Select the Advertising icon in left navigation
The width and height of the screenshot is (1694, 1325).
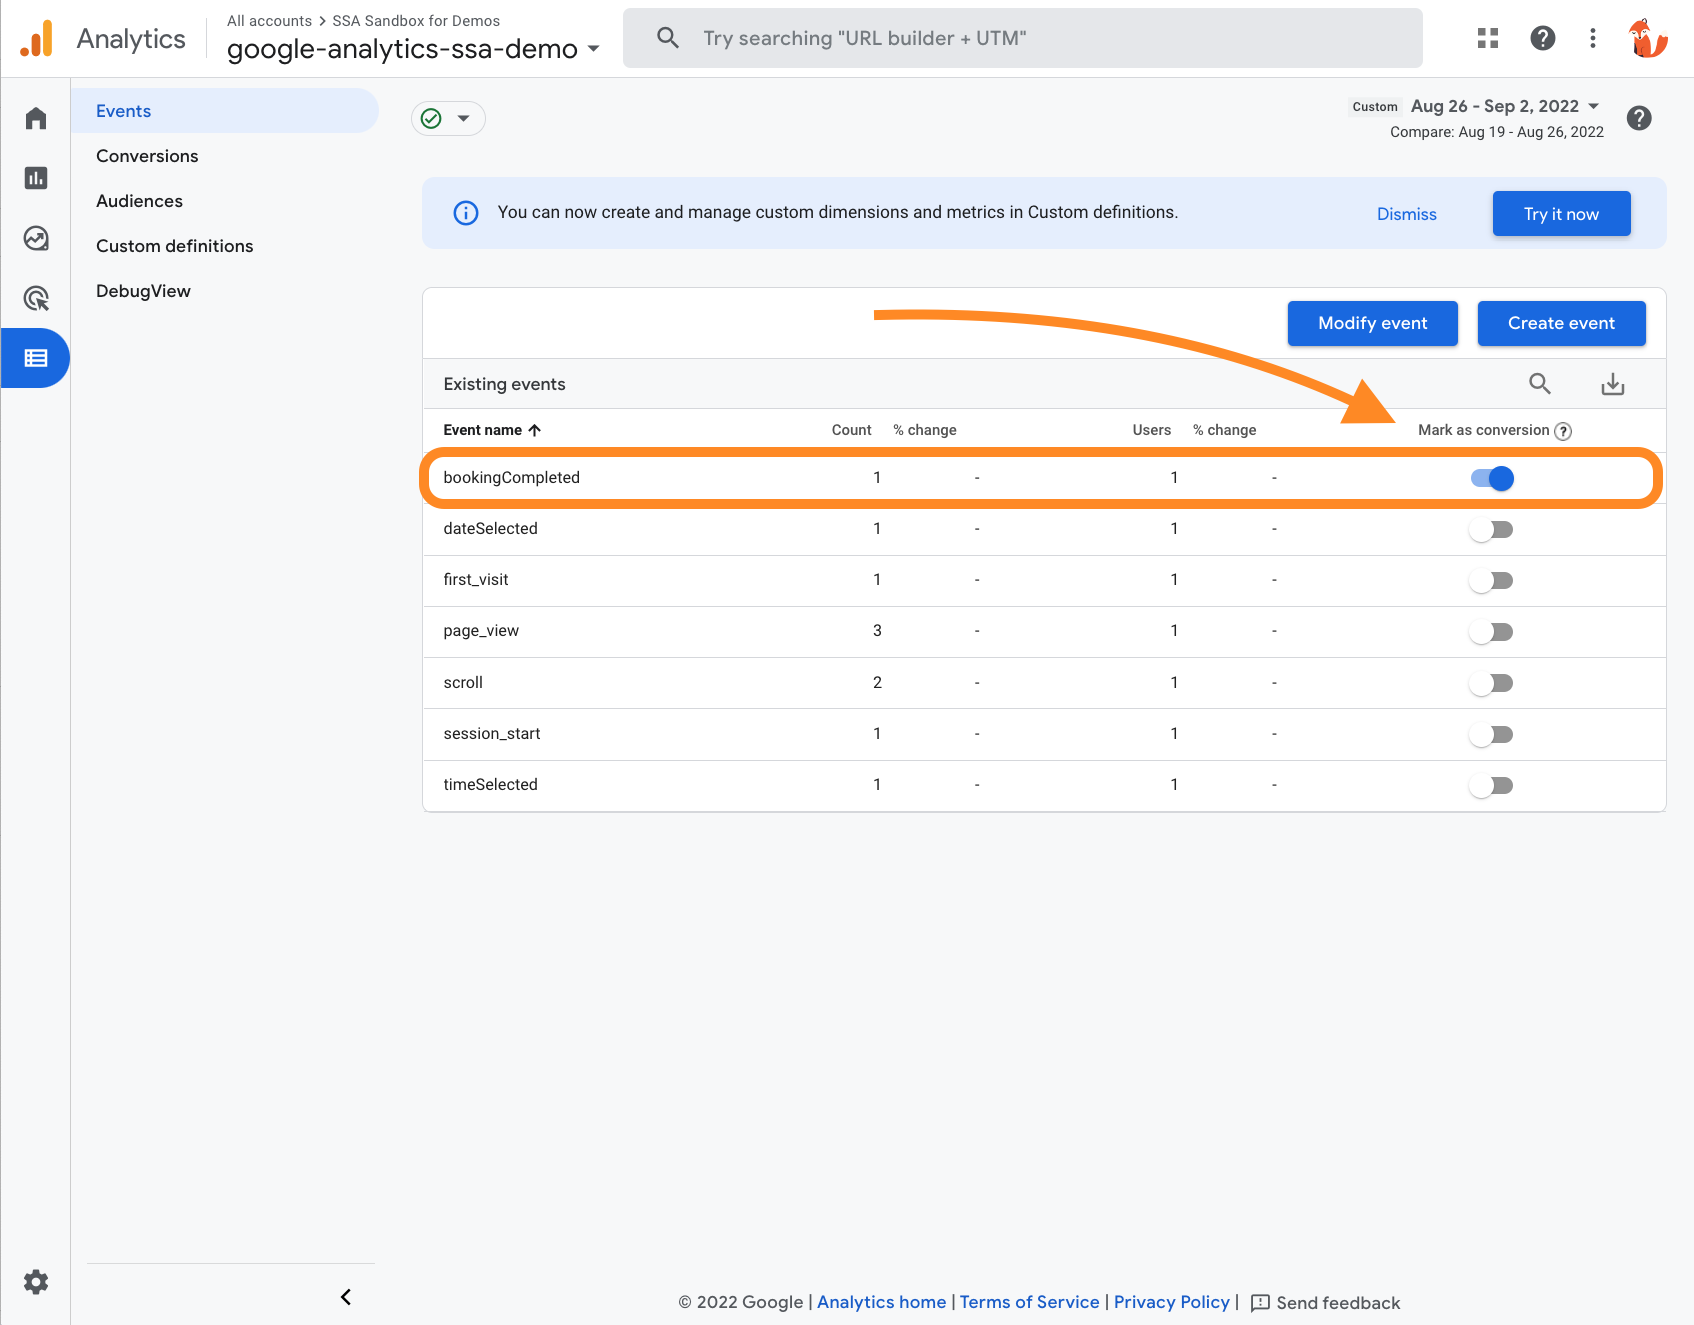pyautogui.click(x=35, y=297)
